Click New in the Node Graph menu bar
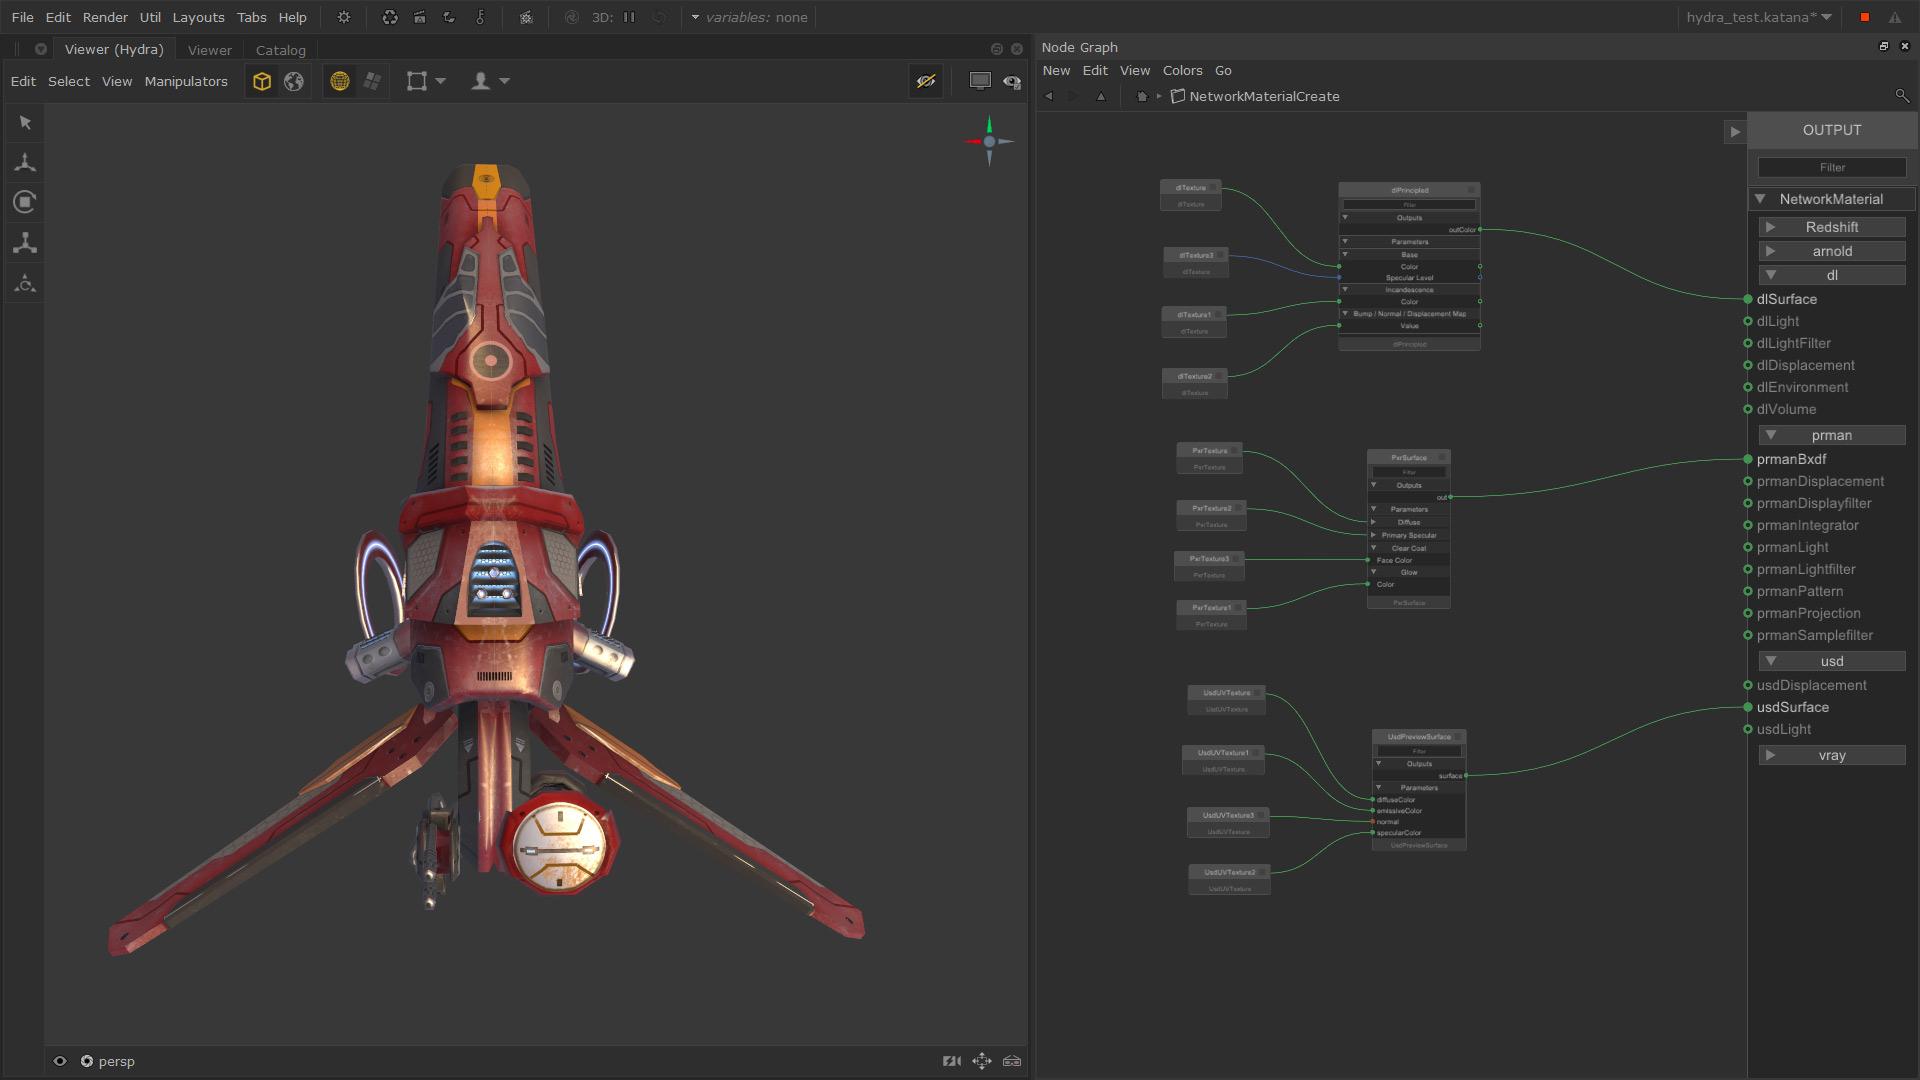Viewport: 1920px width, 1080px height. 1056,70
